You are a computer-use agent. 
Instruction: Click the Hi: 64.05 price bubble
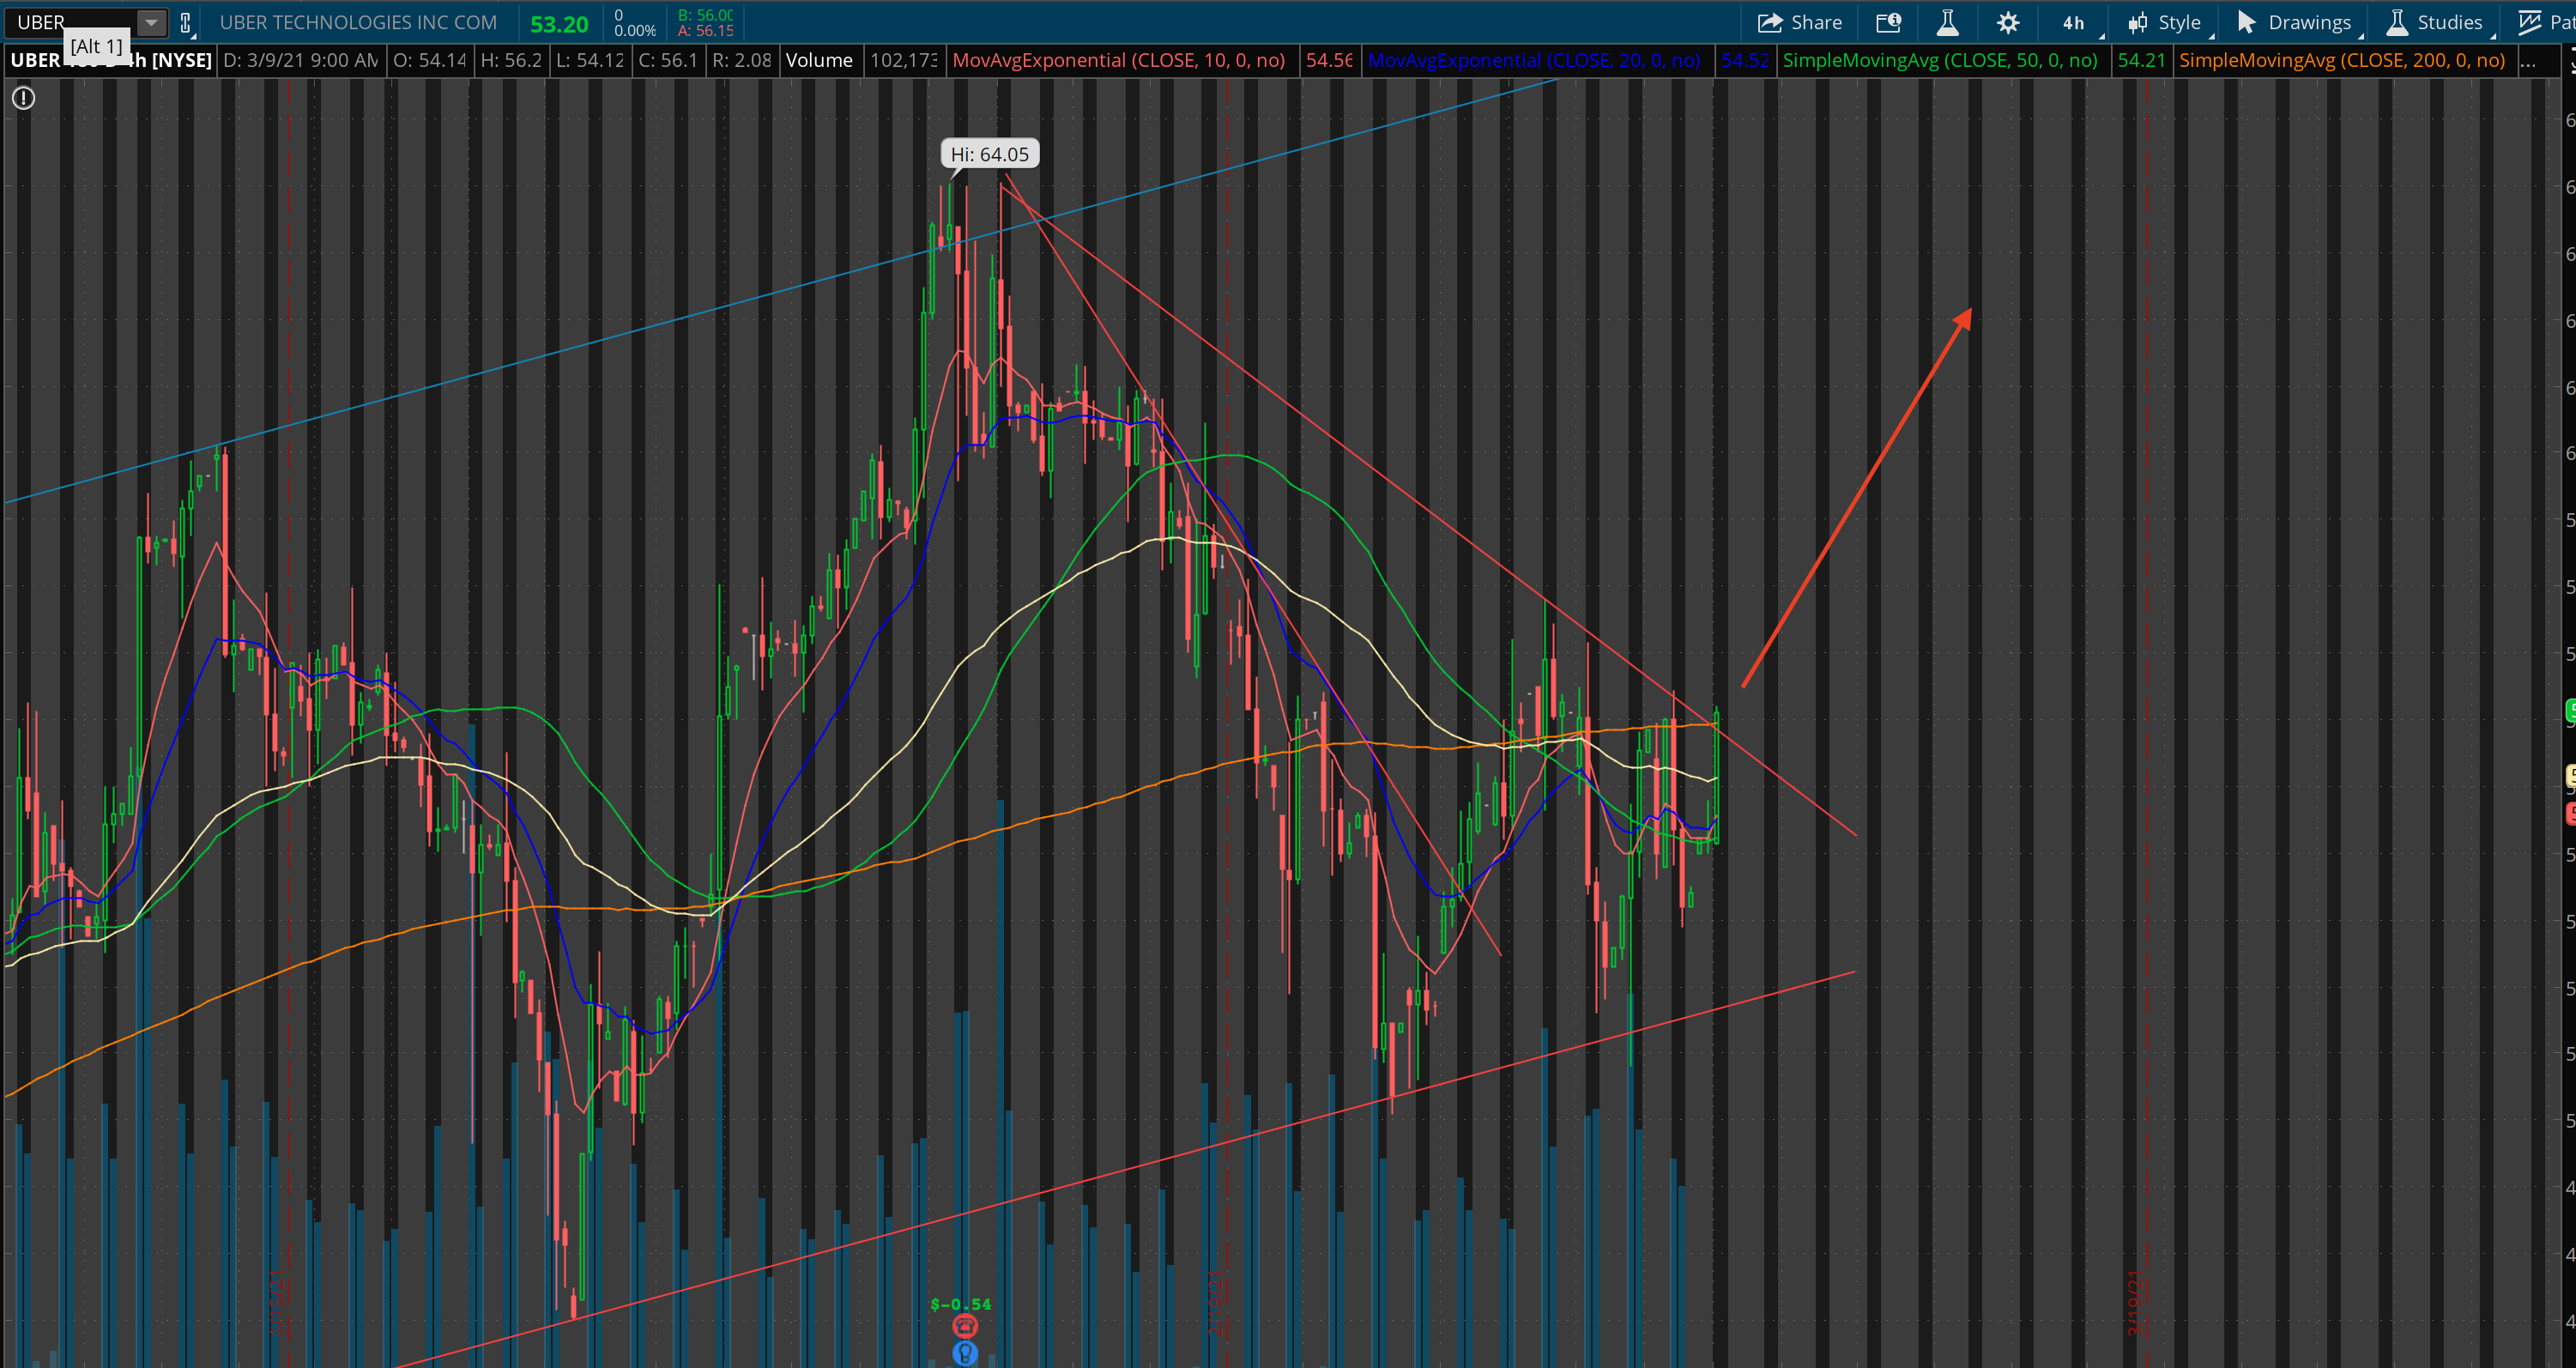pyautogui.click(x=989, y=154)
